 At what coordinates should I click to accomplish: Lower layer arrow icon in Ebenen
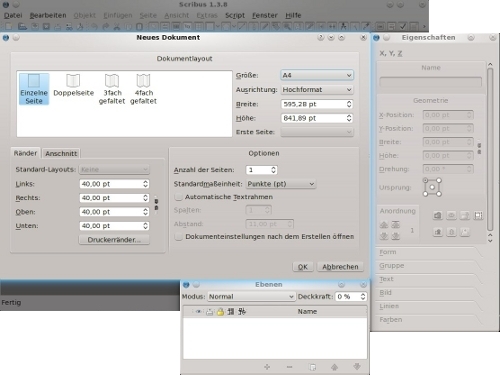click(x=357, y=367)
